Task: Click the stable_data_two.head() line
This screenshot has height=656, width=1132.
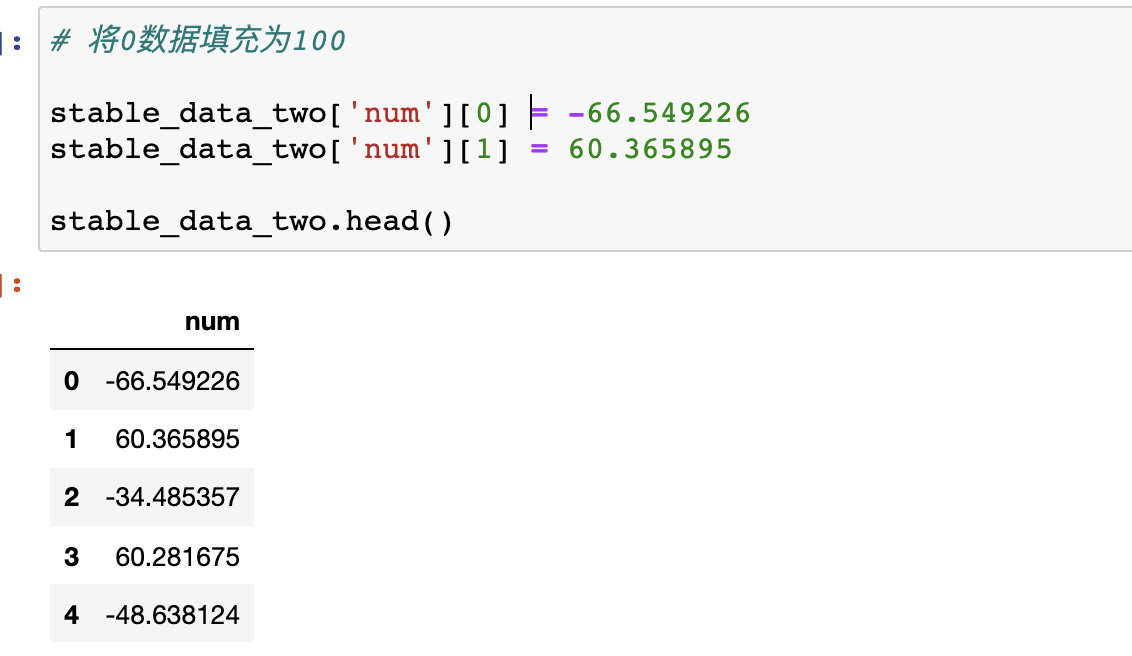Action: (x=251, y=220)
